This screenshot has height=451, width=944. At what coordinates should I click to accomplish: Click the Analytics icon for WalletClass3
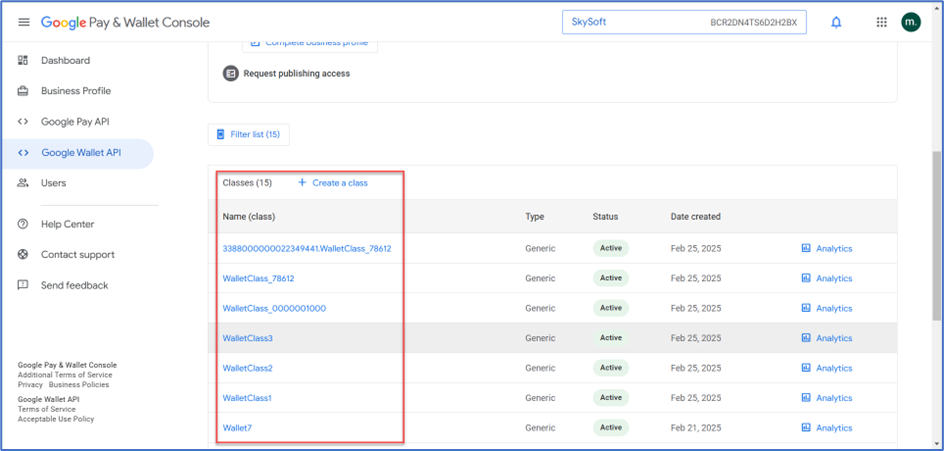coord(806,338)
